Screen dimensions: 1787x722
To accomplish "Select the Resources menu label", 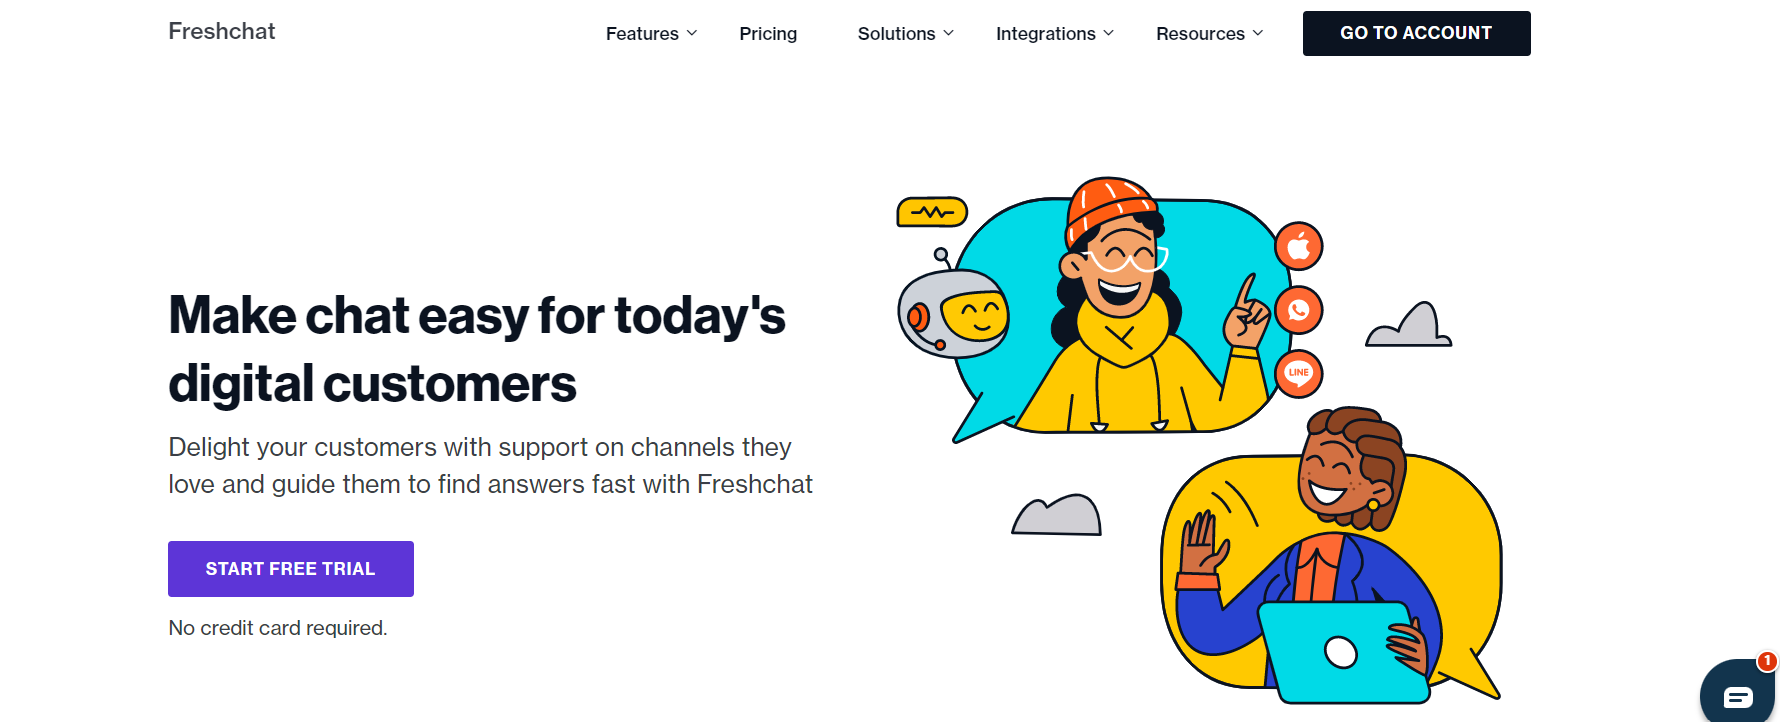I will [x=1200, y=33].
